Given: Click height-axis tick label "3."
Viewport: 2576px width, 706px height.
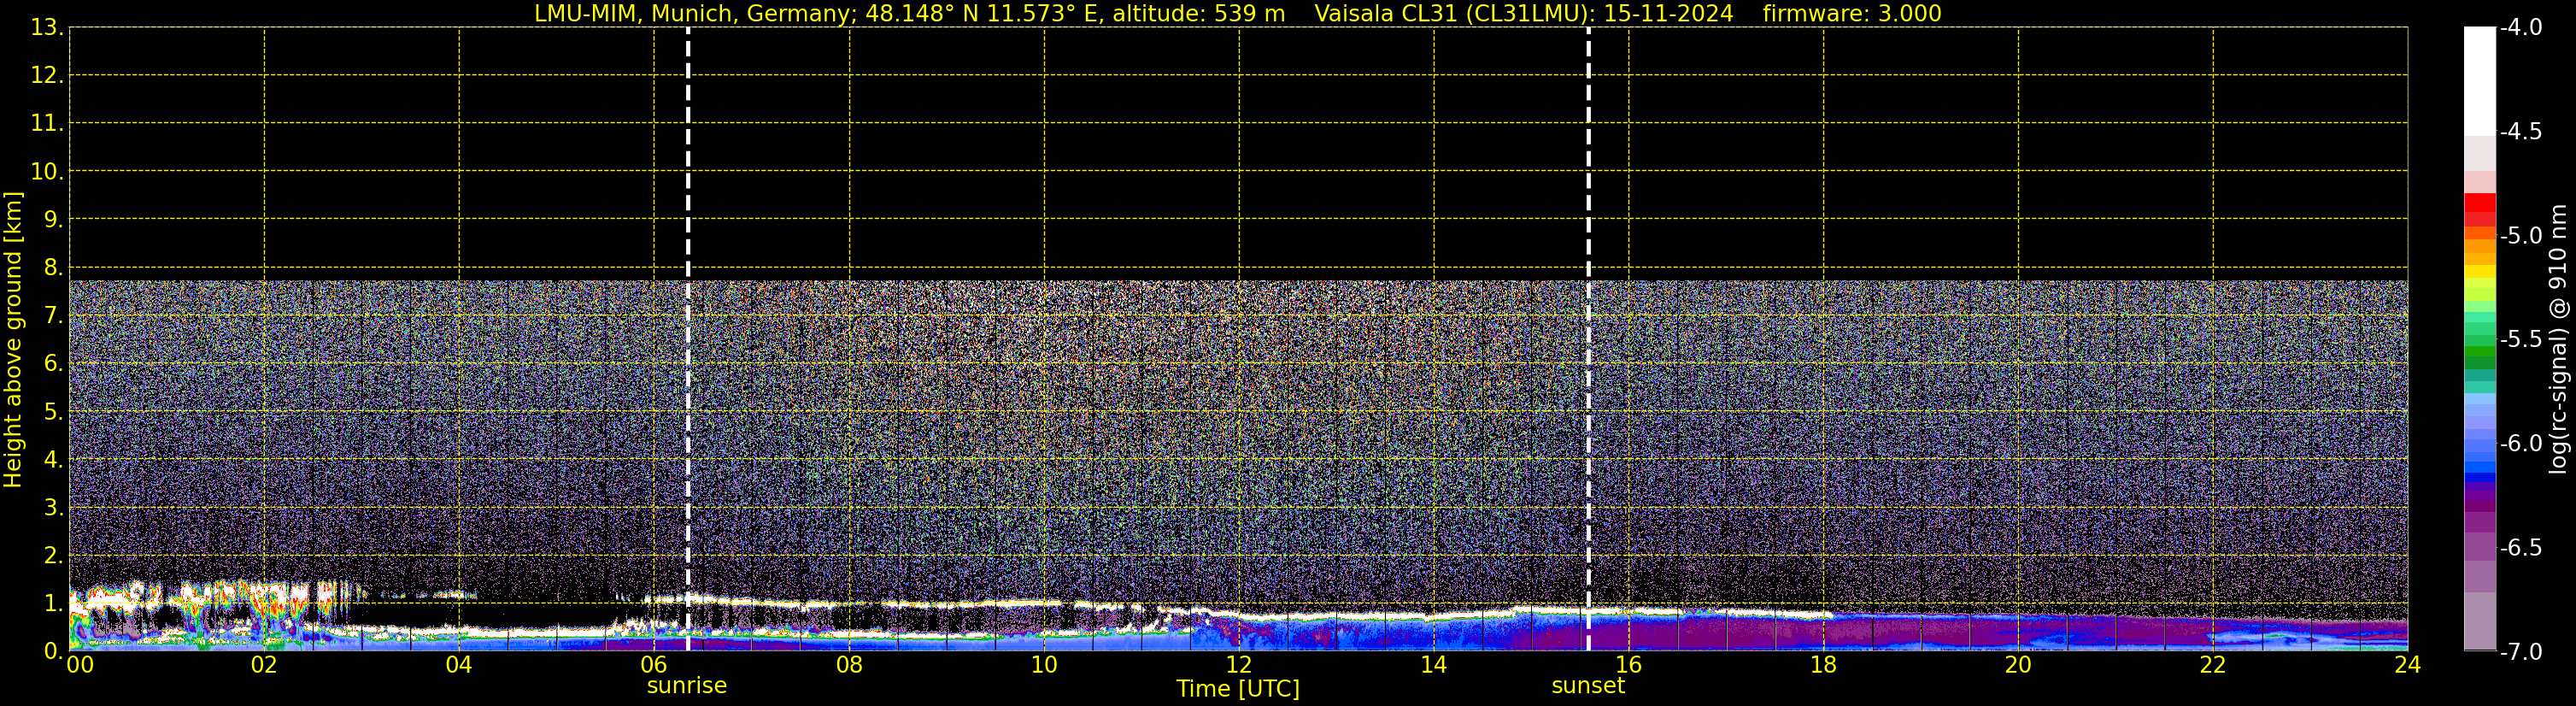Looking at the screenshot, I should pos(53,508).
